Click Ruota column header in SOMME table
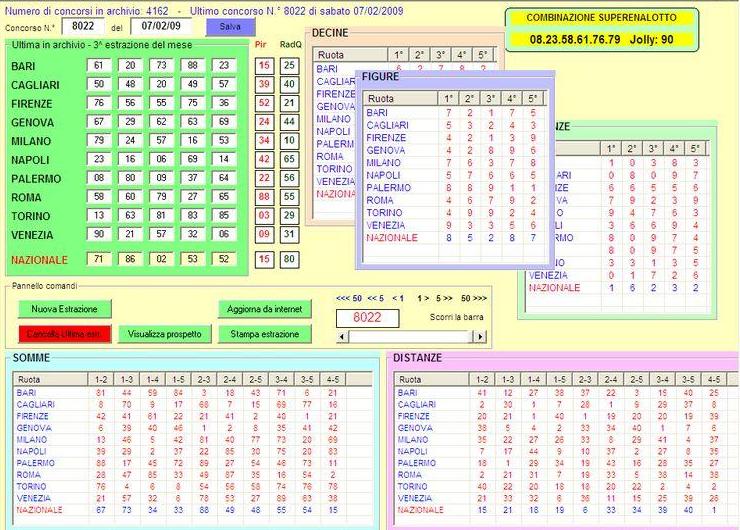 tap(50, 379)
